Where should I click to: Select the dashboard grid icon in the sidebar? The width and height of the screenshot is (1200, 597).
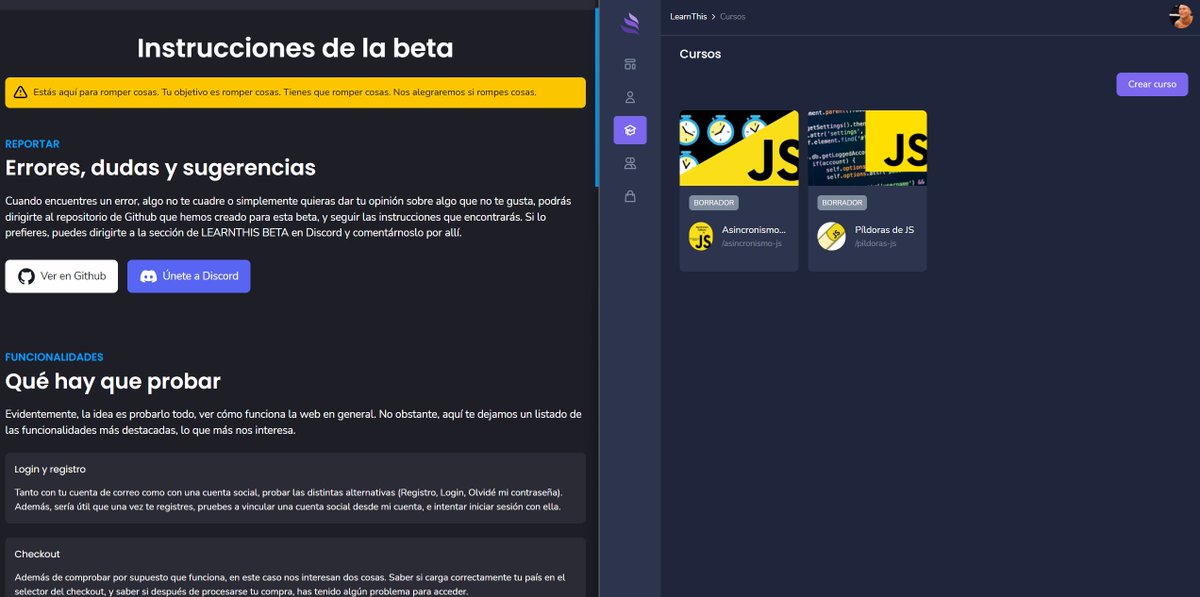pos(630,62)
